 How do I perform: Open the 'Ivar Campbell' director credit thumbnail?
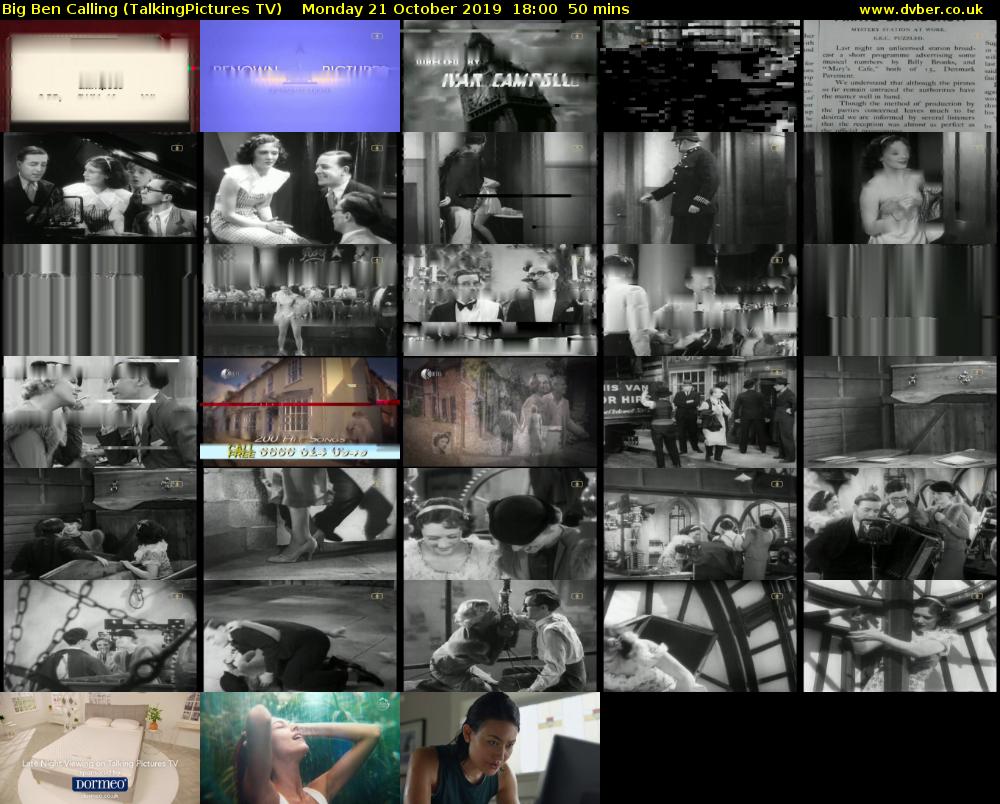tap(500, 76)
